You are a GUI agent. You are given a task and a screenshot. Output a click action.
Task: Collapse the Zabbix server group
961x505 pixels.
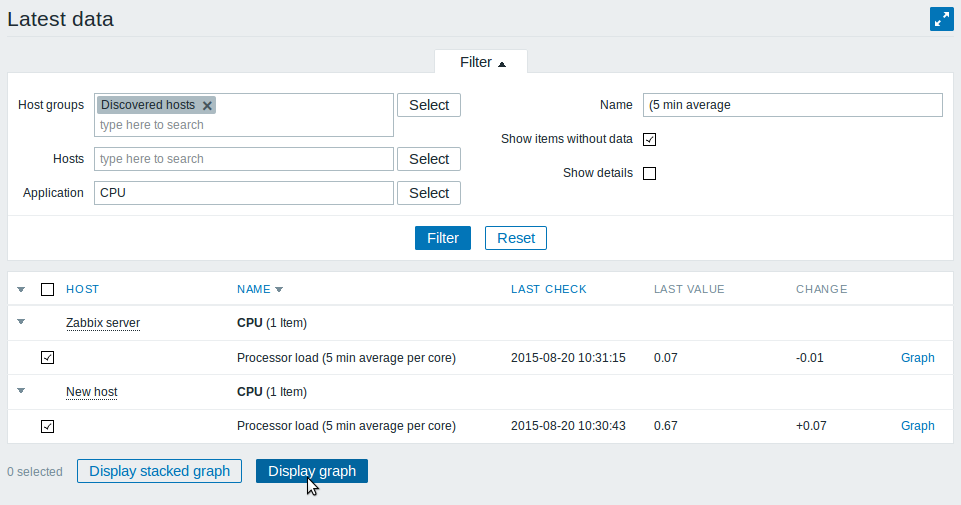pyautogui.click(x=21, y=322)
